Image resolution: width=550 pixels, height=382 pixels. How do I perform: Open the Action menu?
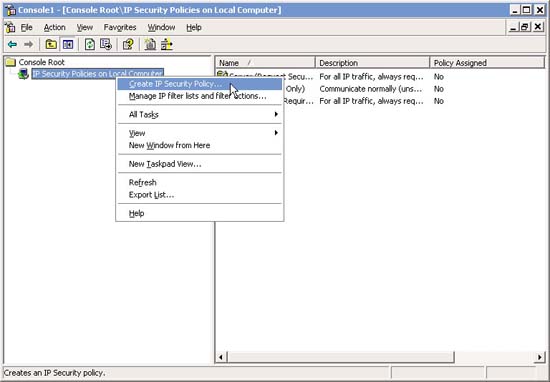tap(54, 27)
